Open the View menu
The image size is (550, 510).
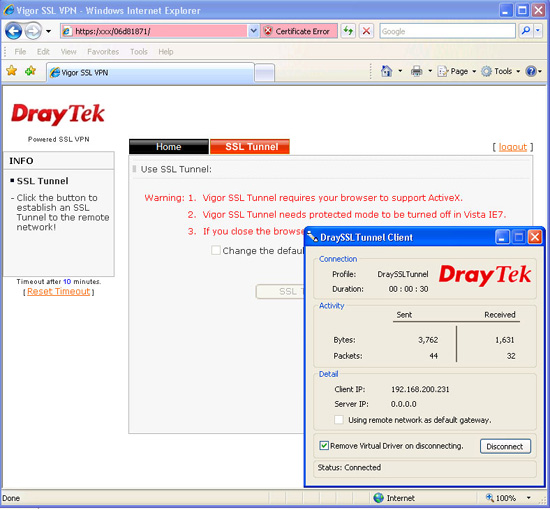pos(68,52)
